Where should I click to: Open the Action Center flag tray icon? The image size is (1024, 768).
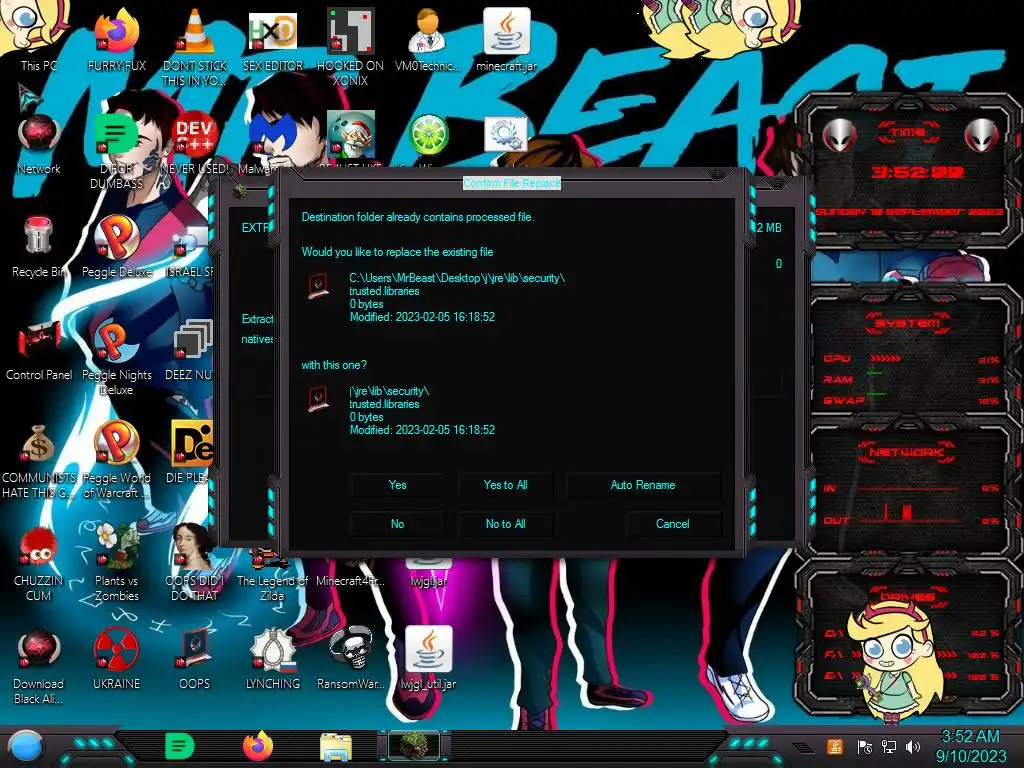click(864, 746)
